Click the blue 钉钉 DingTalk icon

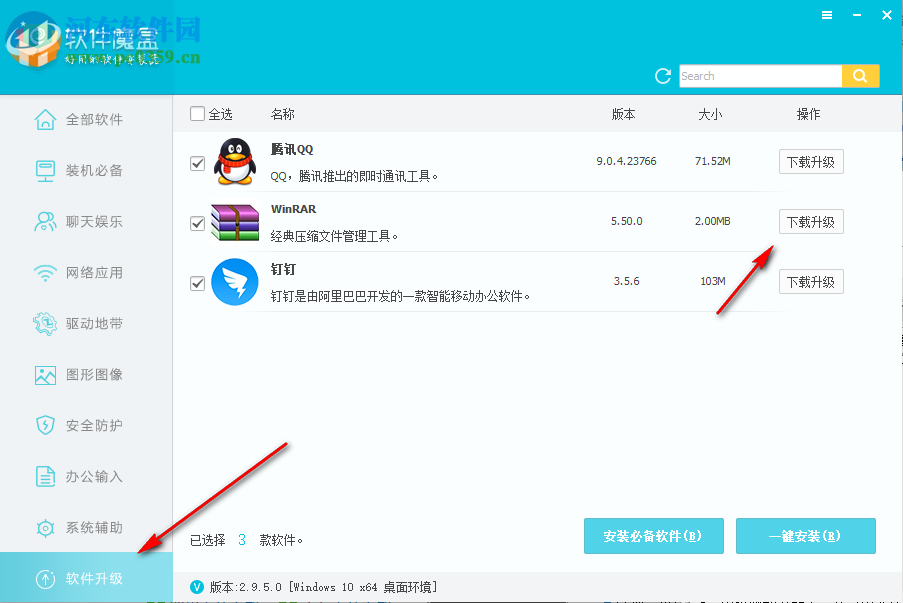point(235,282)
